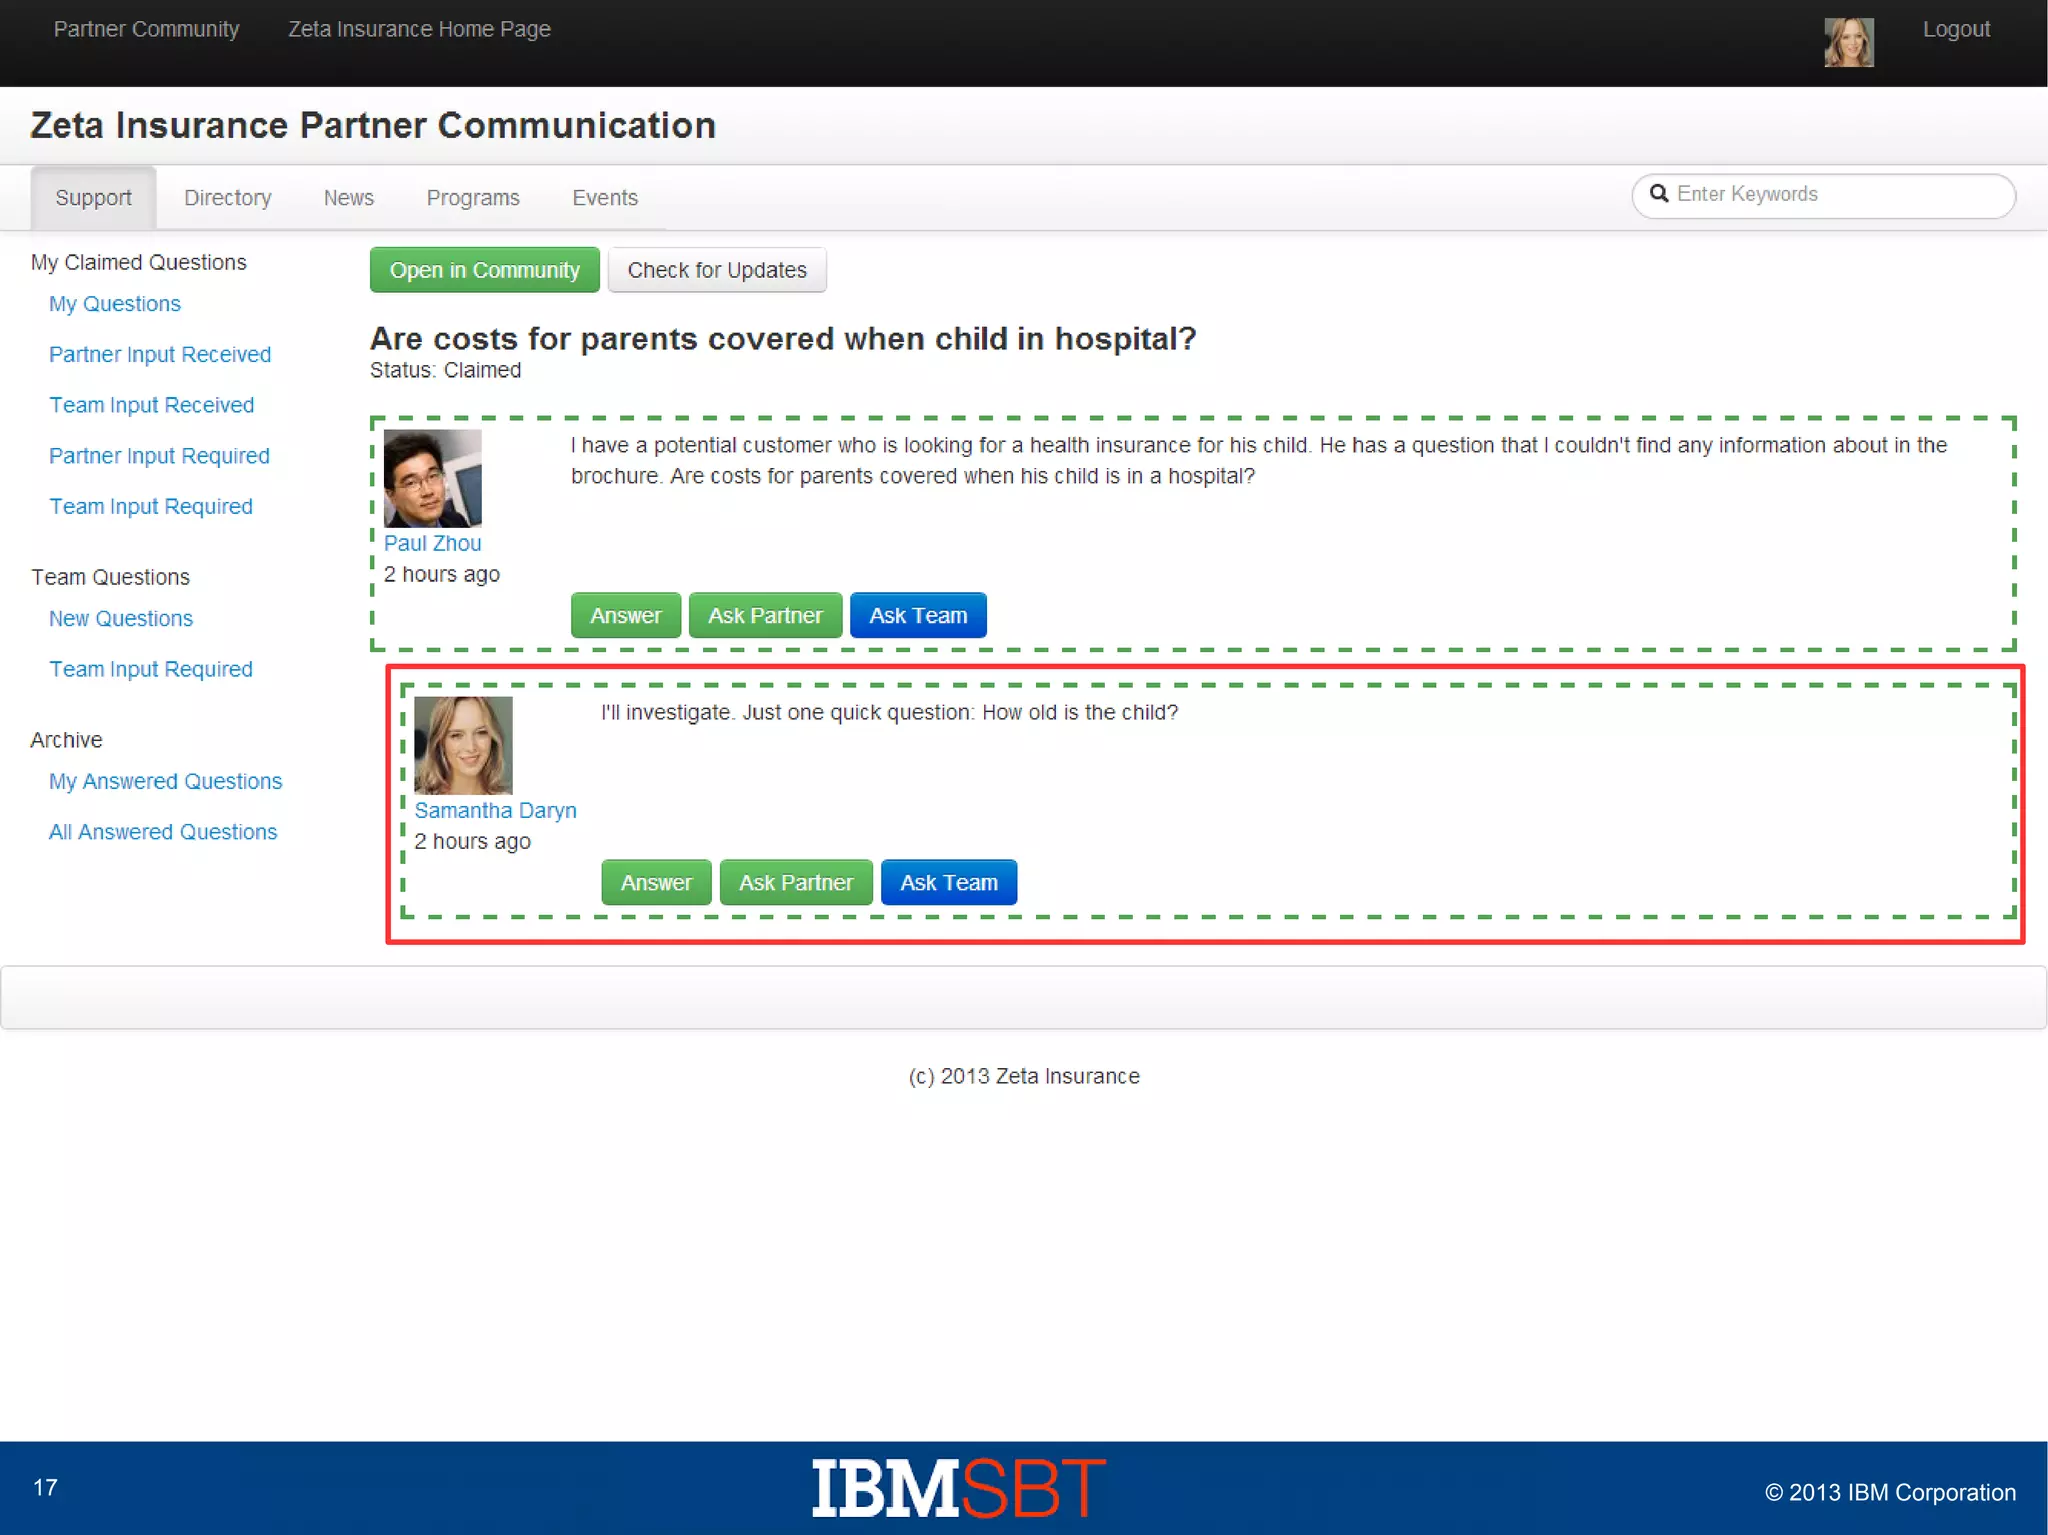Click Answer on Paul Zhou's post

626,615
